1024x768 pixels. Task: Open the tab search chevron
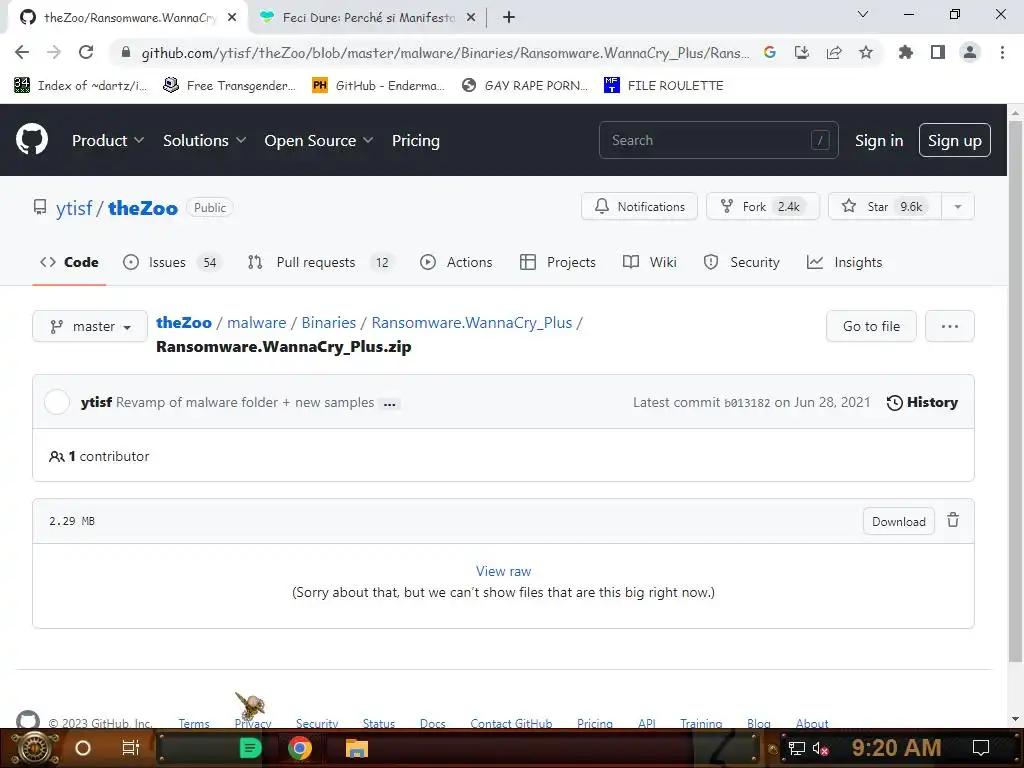[863, 14]
